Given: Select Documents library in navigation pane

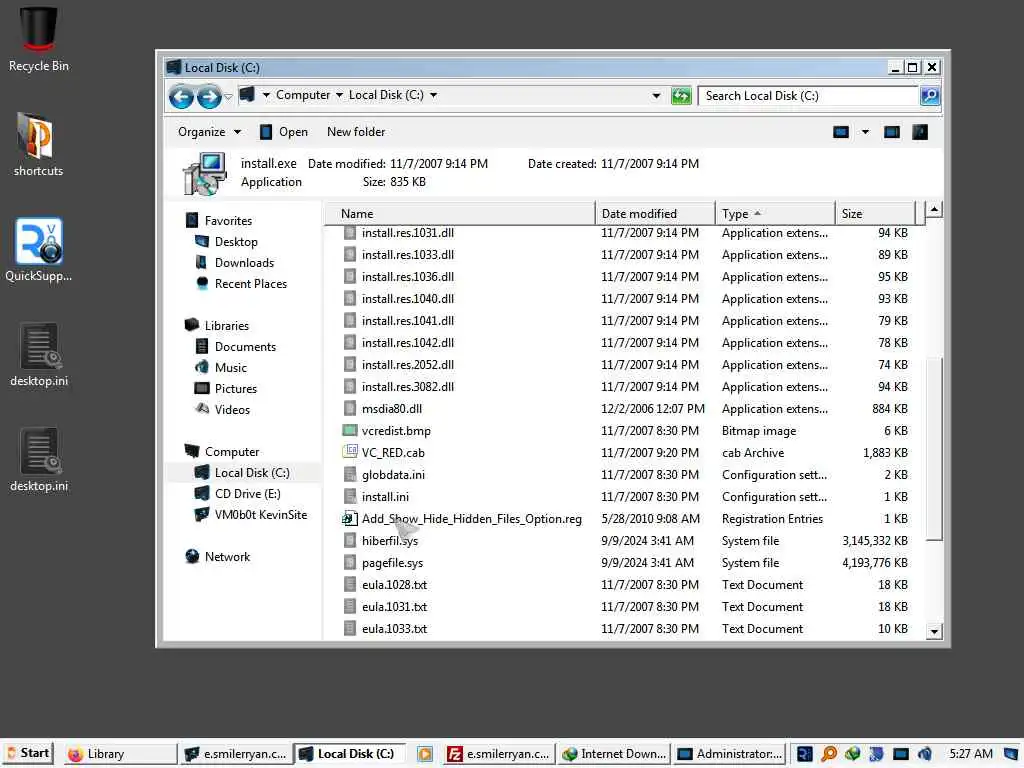Looking at the screenshot, I should (x=245, y=347).
